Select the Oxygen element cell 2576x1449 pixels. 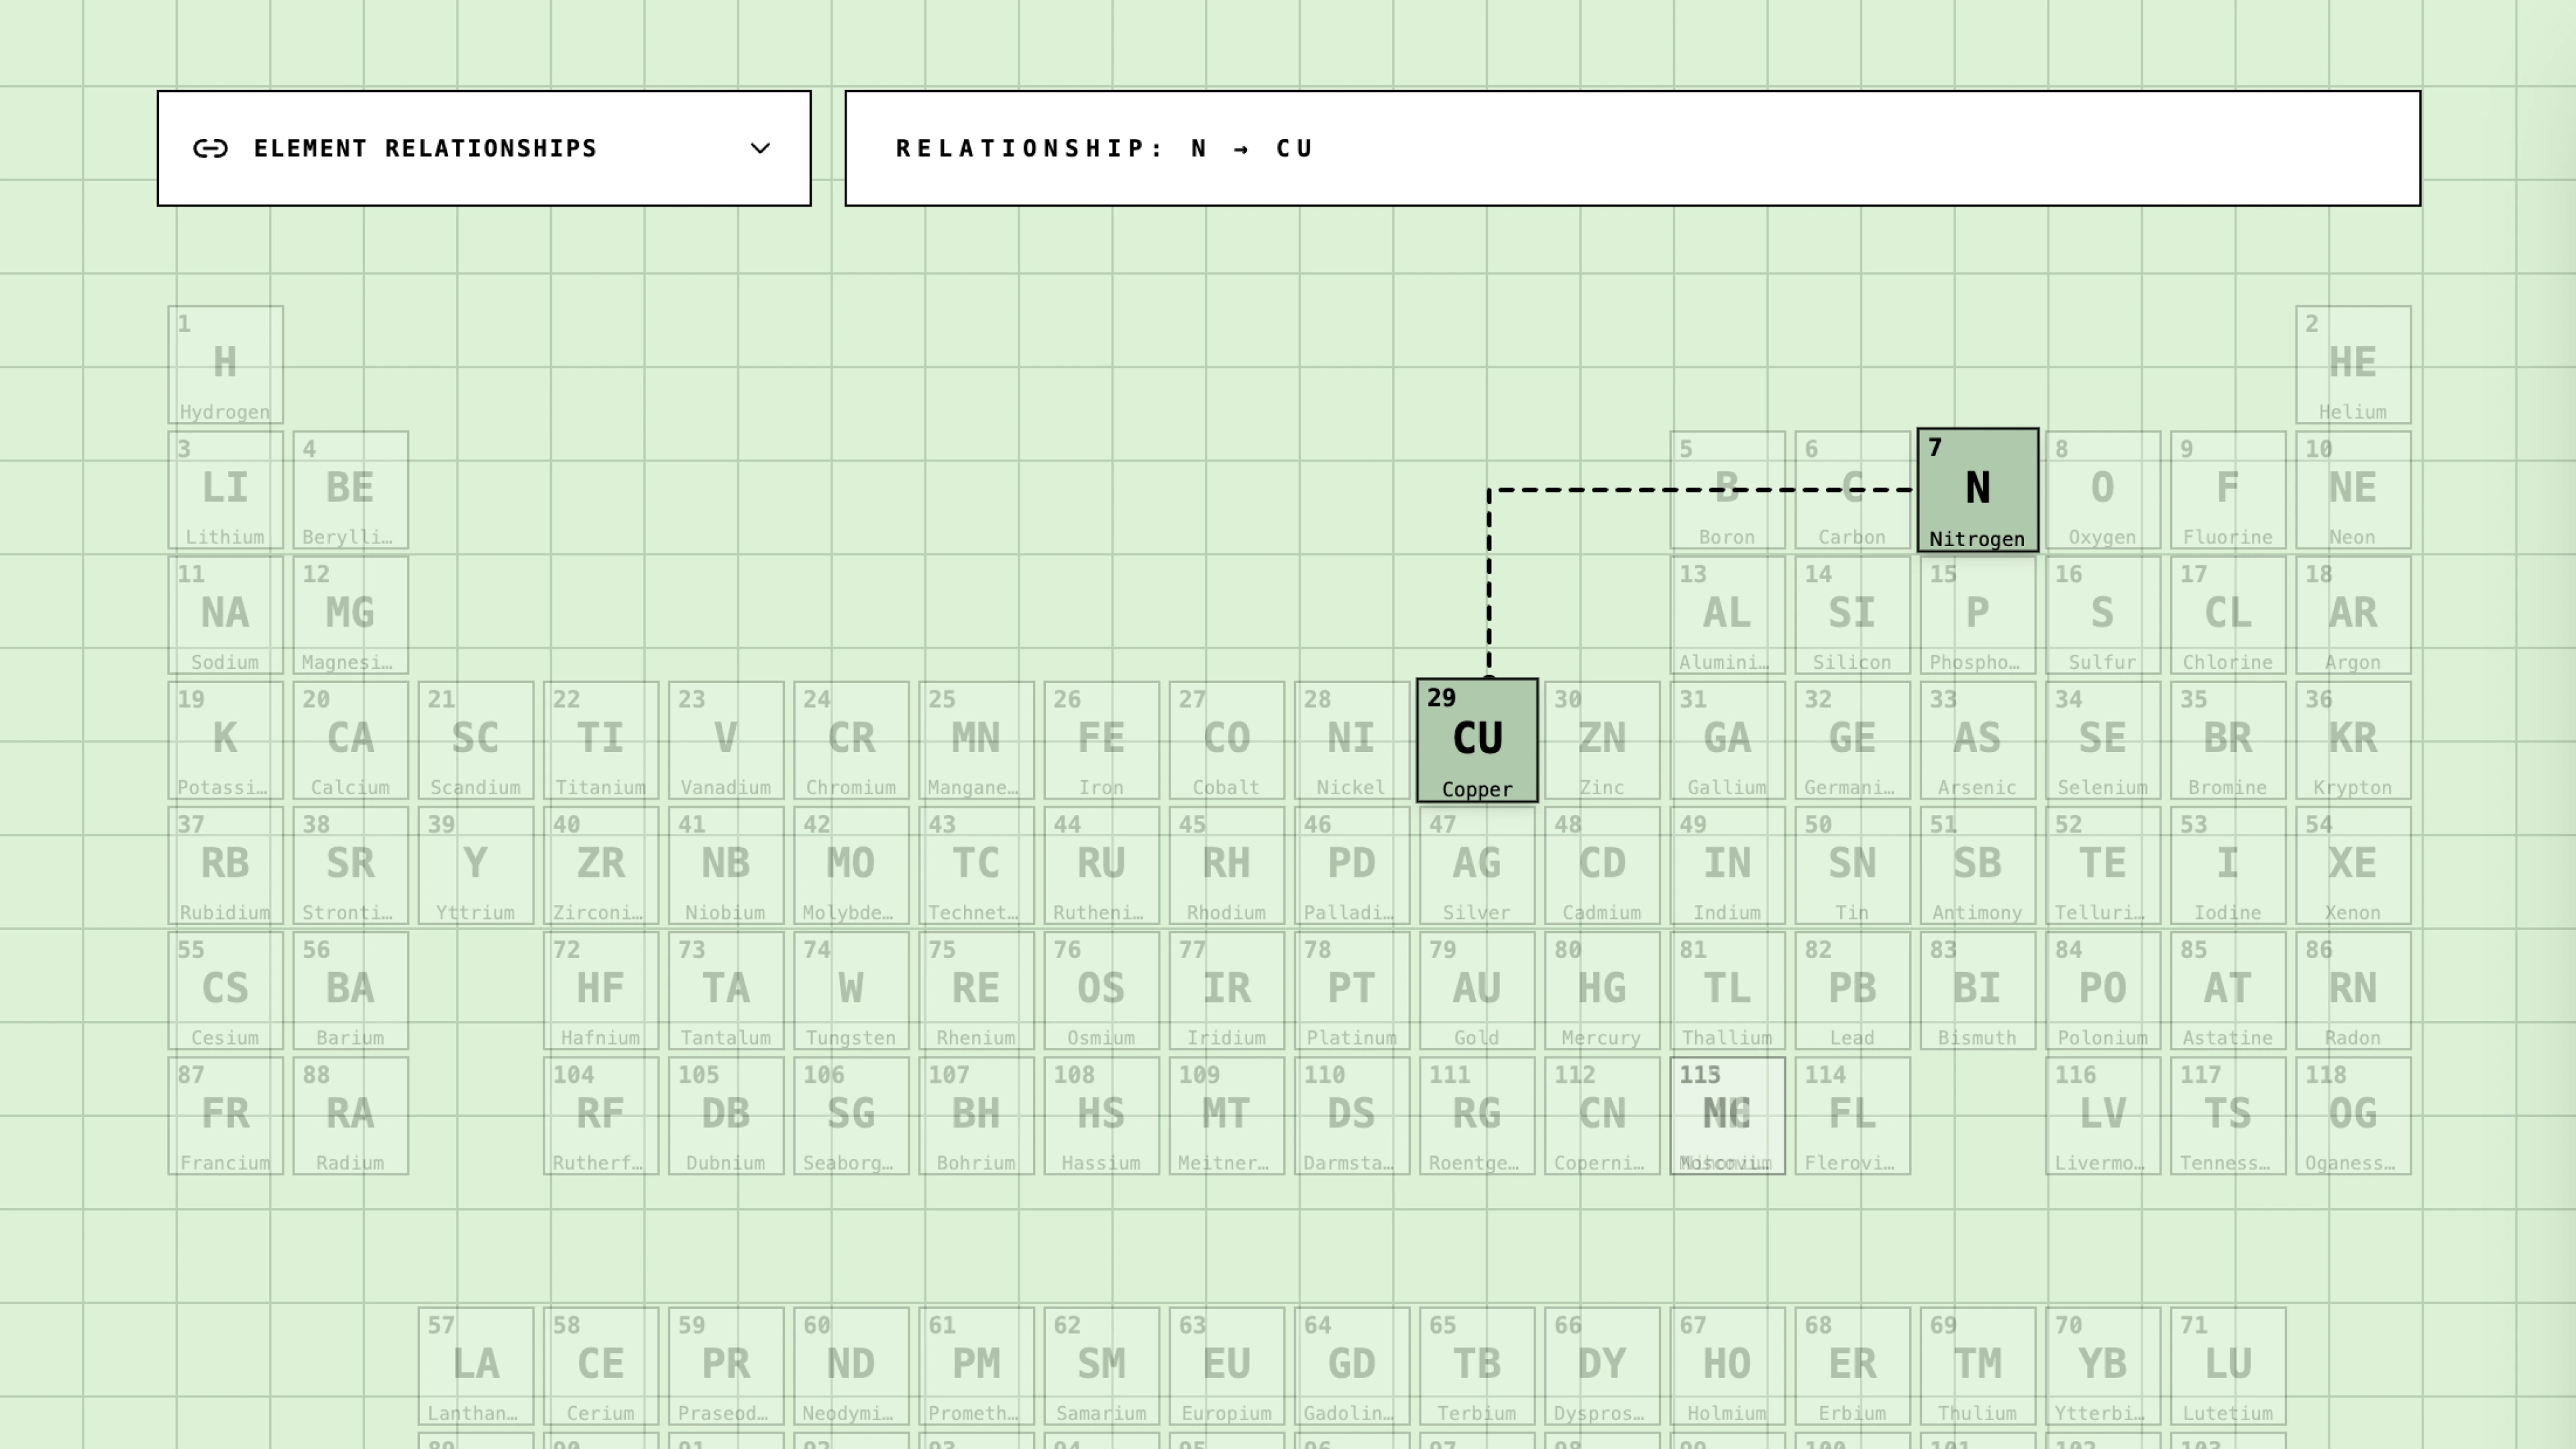(x=2102, y=490)
